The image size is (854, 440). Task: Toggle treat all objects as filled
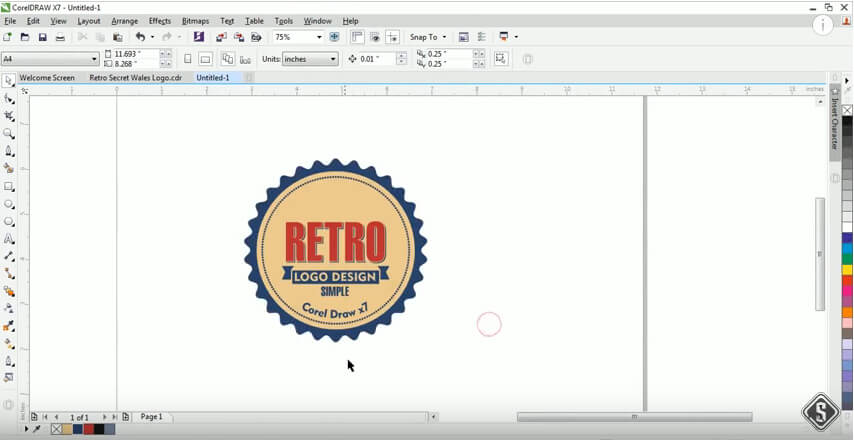(500, 59)
